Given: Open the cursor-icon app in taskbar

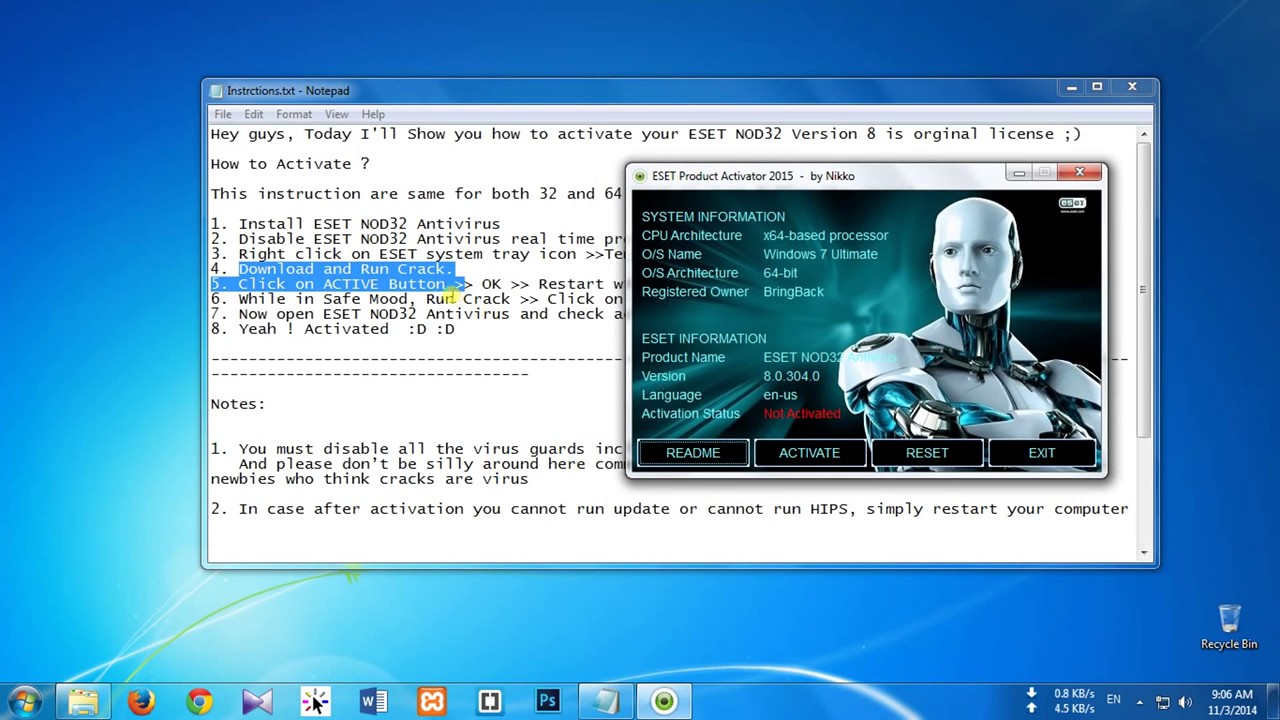Looking at the screenshot, I should [315, 701].
